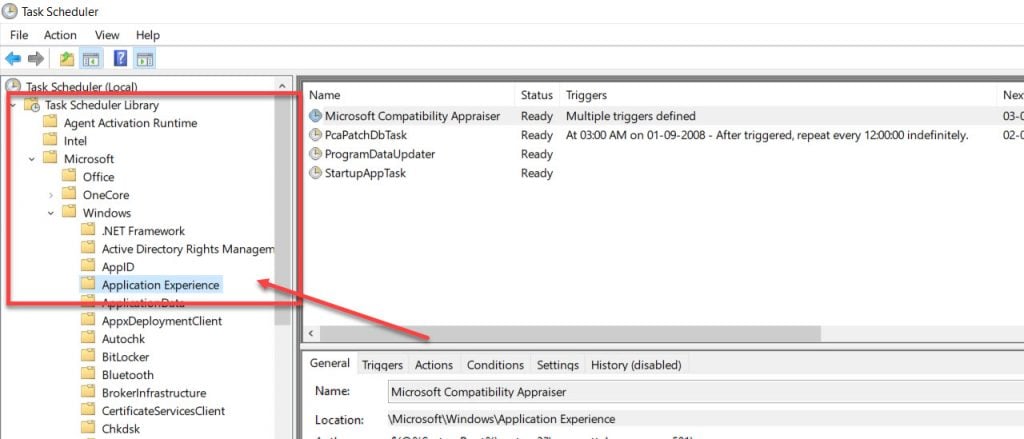The height and width of the screenshot is (439, 1024).
Task: Click the PcaPatchDbTask clock icon
Action: [315, 135]
